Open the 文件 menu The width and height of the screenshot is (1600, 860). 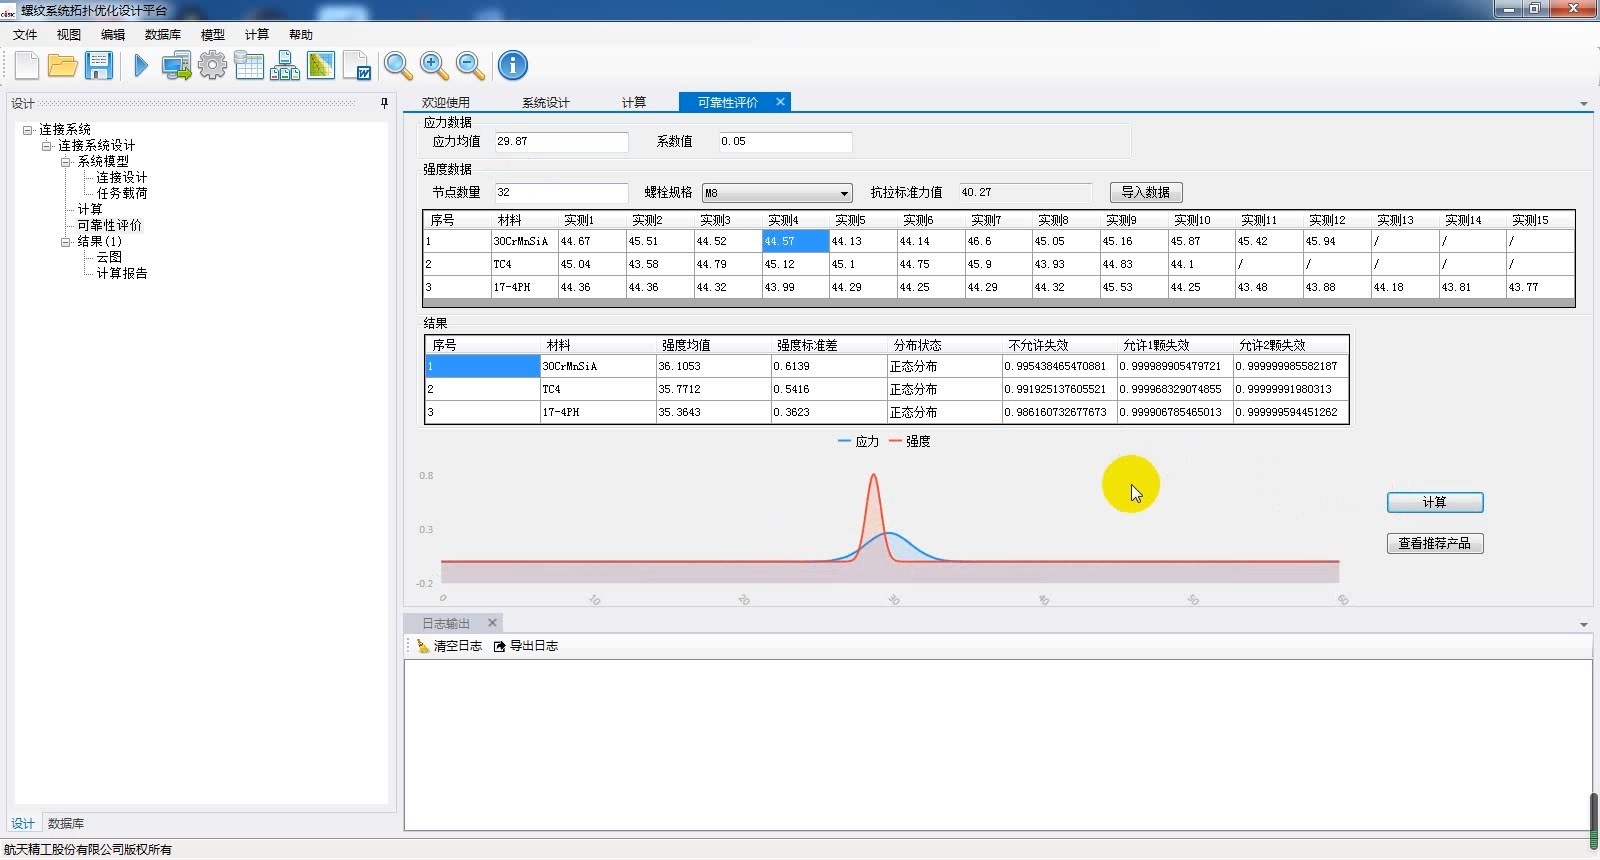tap(25, 35)
